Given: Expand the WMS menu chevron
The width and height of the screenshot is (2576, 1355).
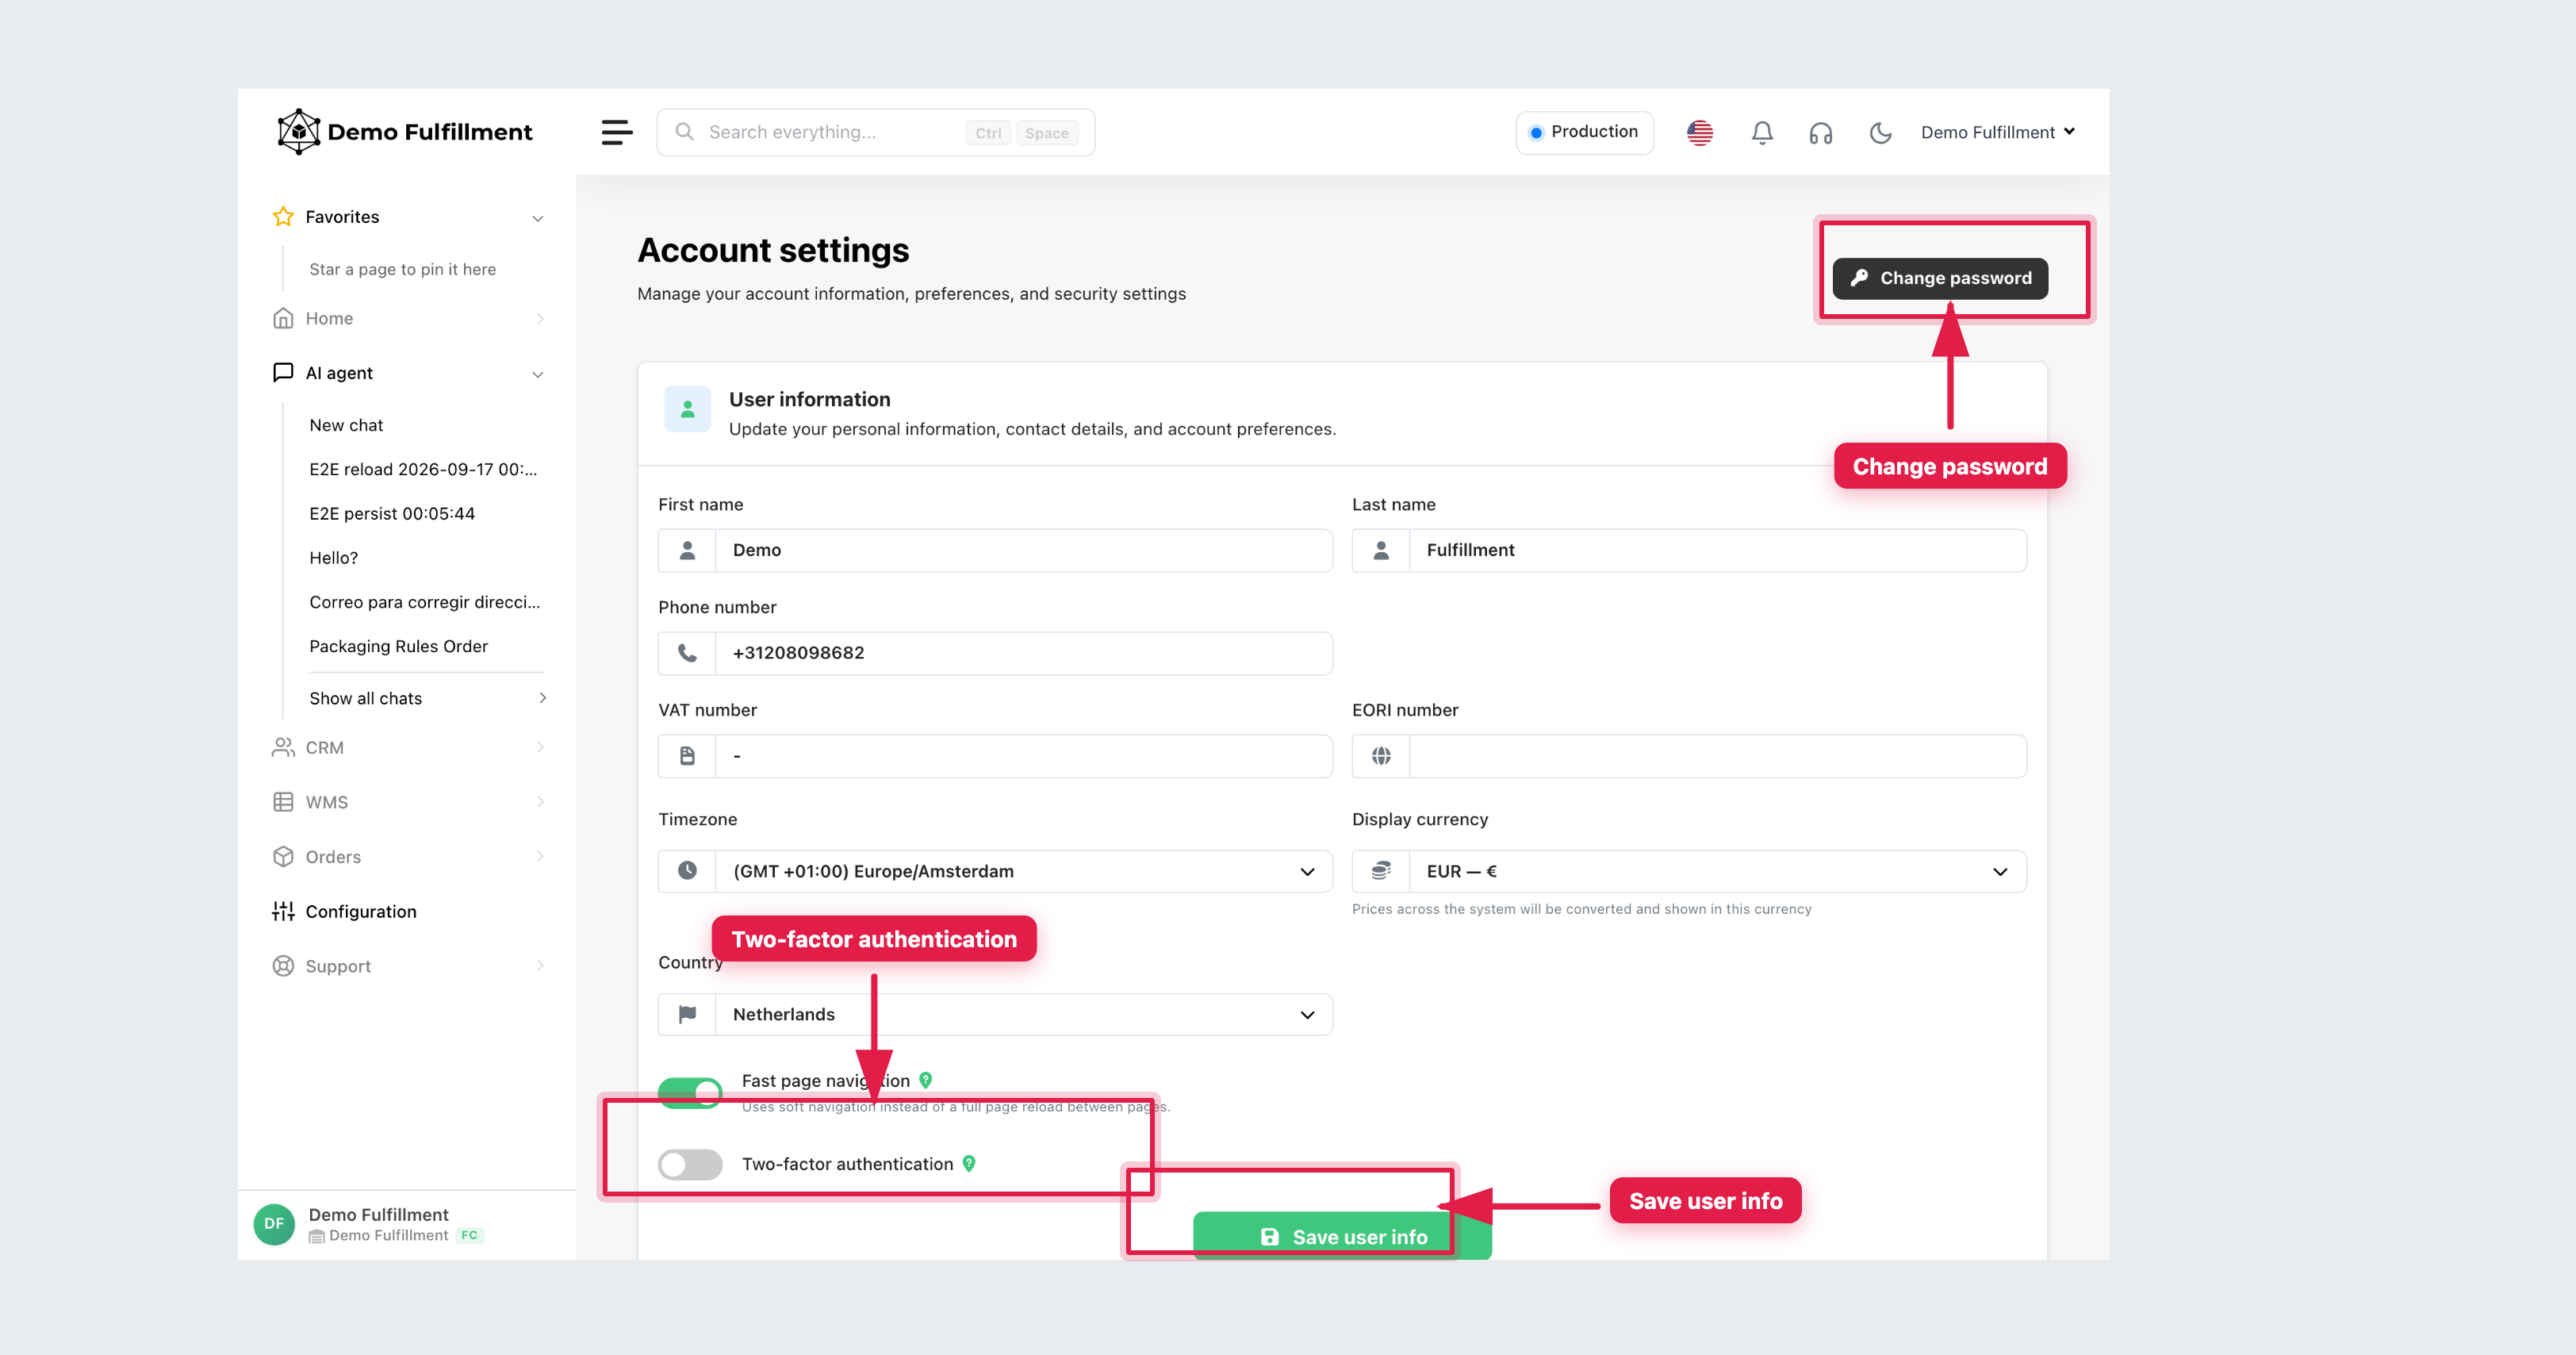Looking at the screenshot, I should [x=540, y=802].
